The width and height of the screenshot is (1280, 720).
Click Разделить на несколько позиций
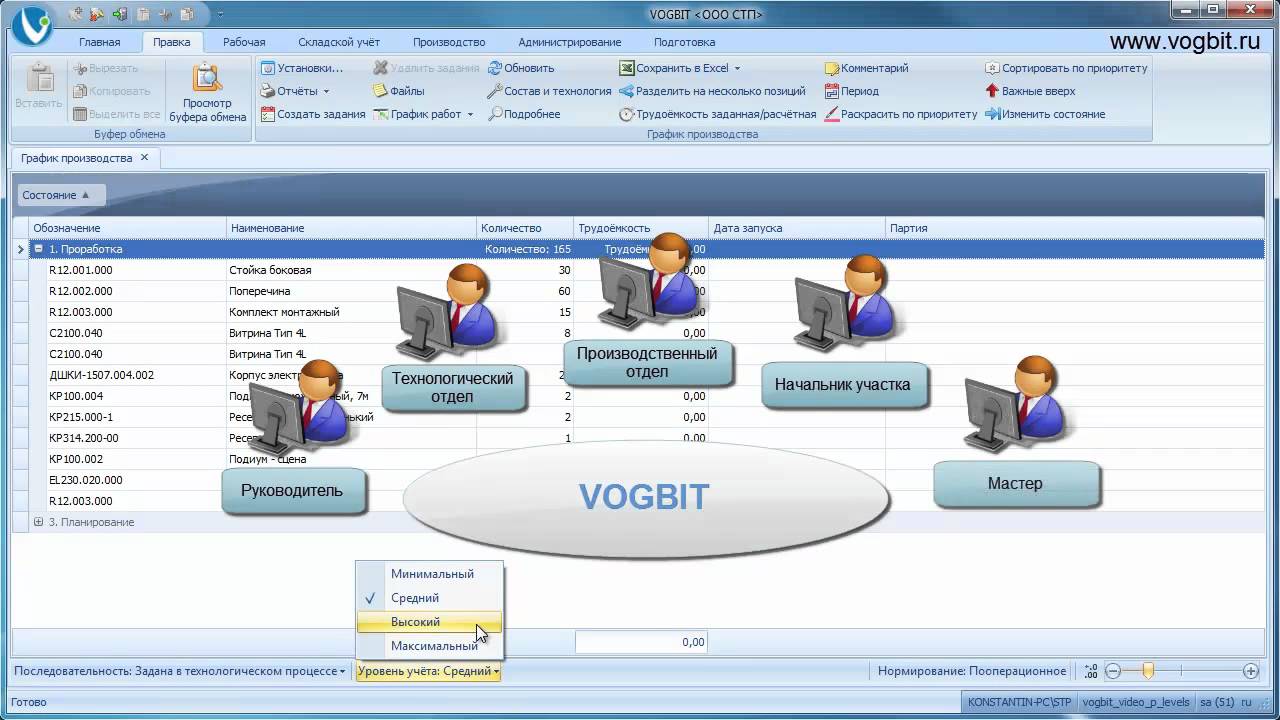[x=712, y=91]
